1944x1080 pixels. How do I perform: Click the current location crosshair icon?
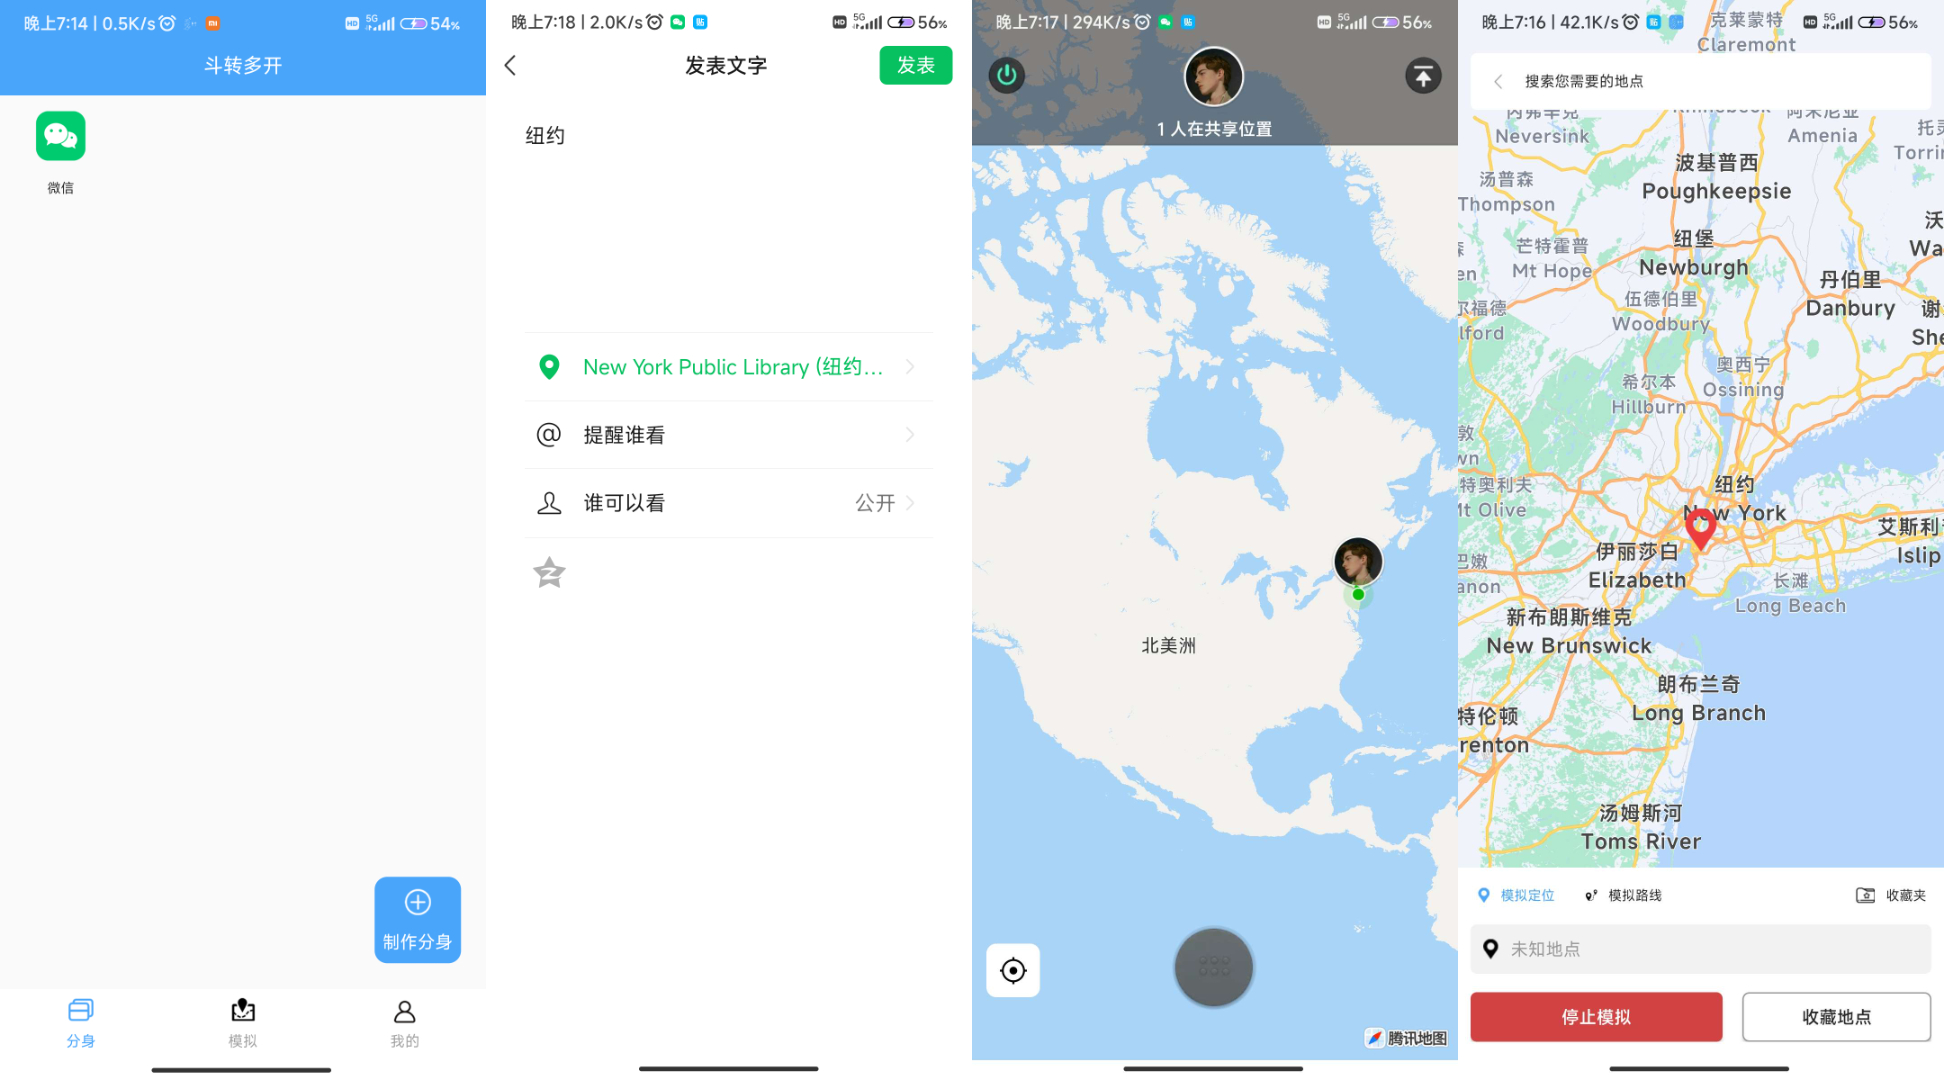pyautogui.click(x=1015, y=971)
